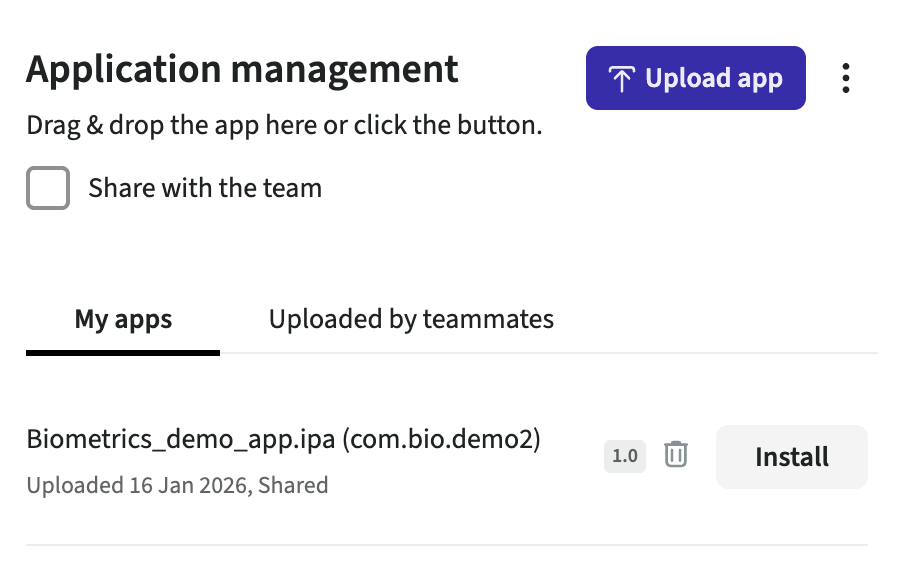Install the Biometrics_demo_app.ipa app

(791, 457)
